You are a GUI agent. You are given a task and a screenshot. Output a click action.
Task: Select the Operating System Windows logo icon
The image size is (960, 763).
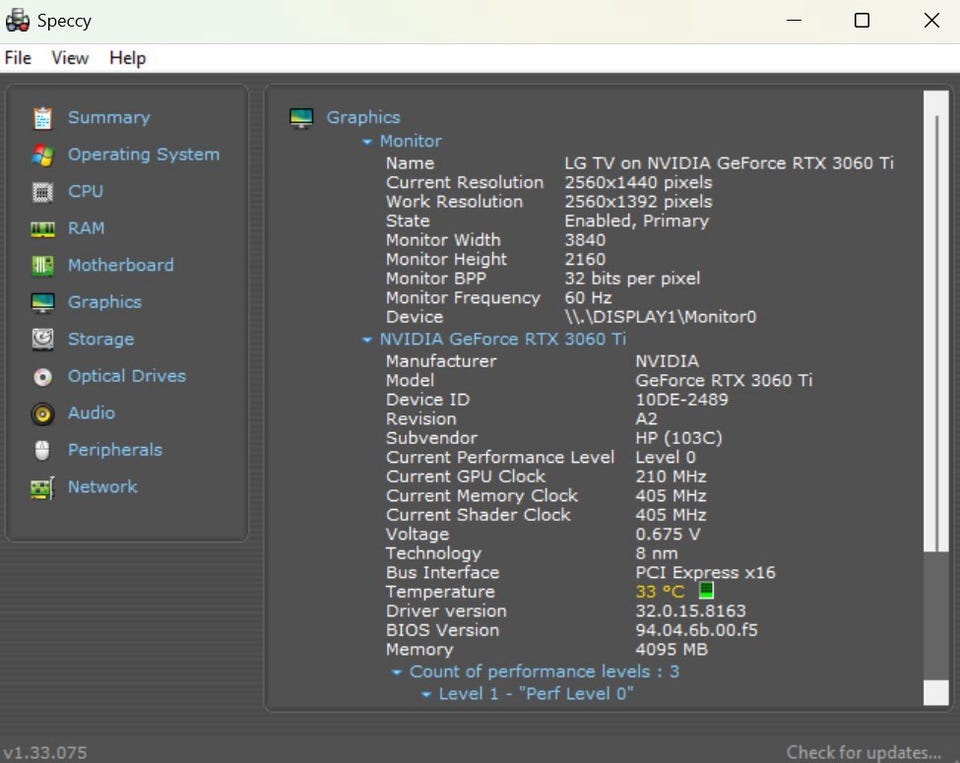tap(42, 155)
